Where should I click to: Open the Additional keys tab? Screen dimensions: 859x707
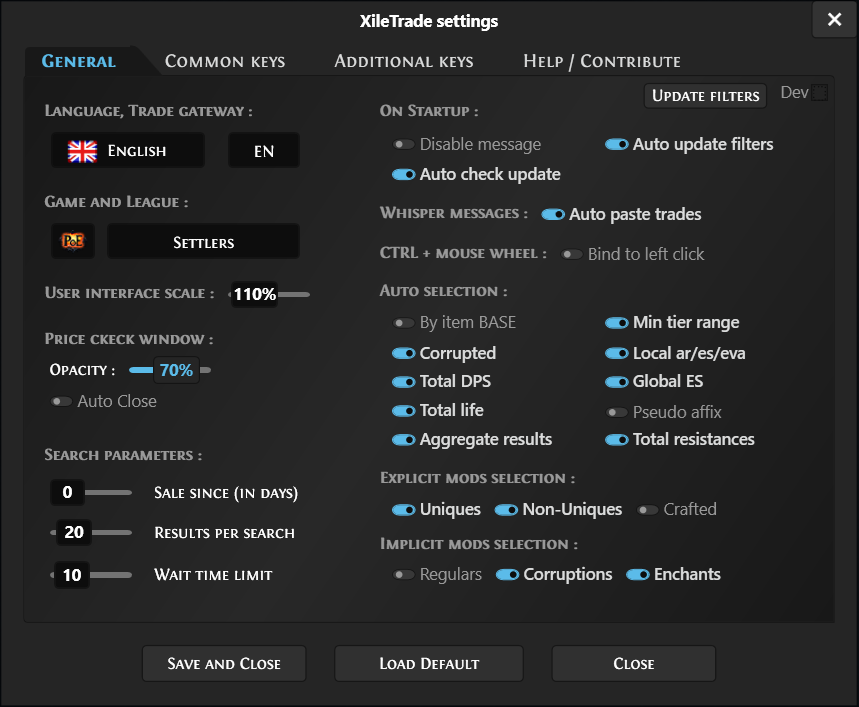[404, 61]
